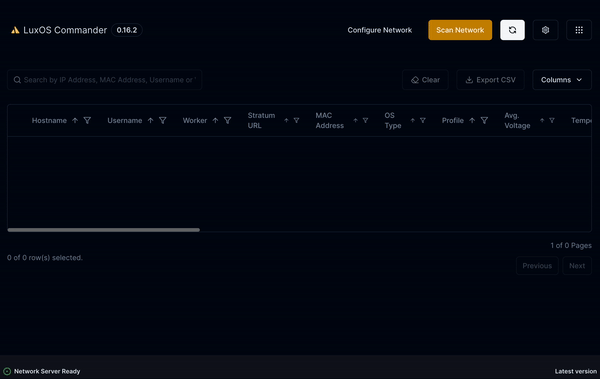Sort MAC Address column ascending

[355, 120]
